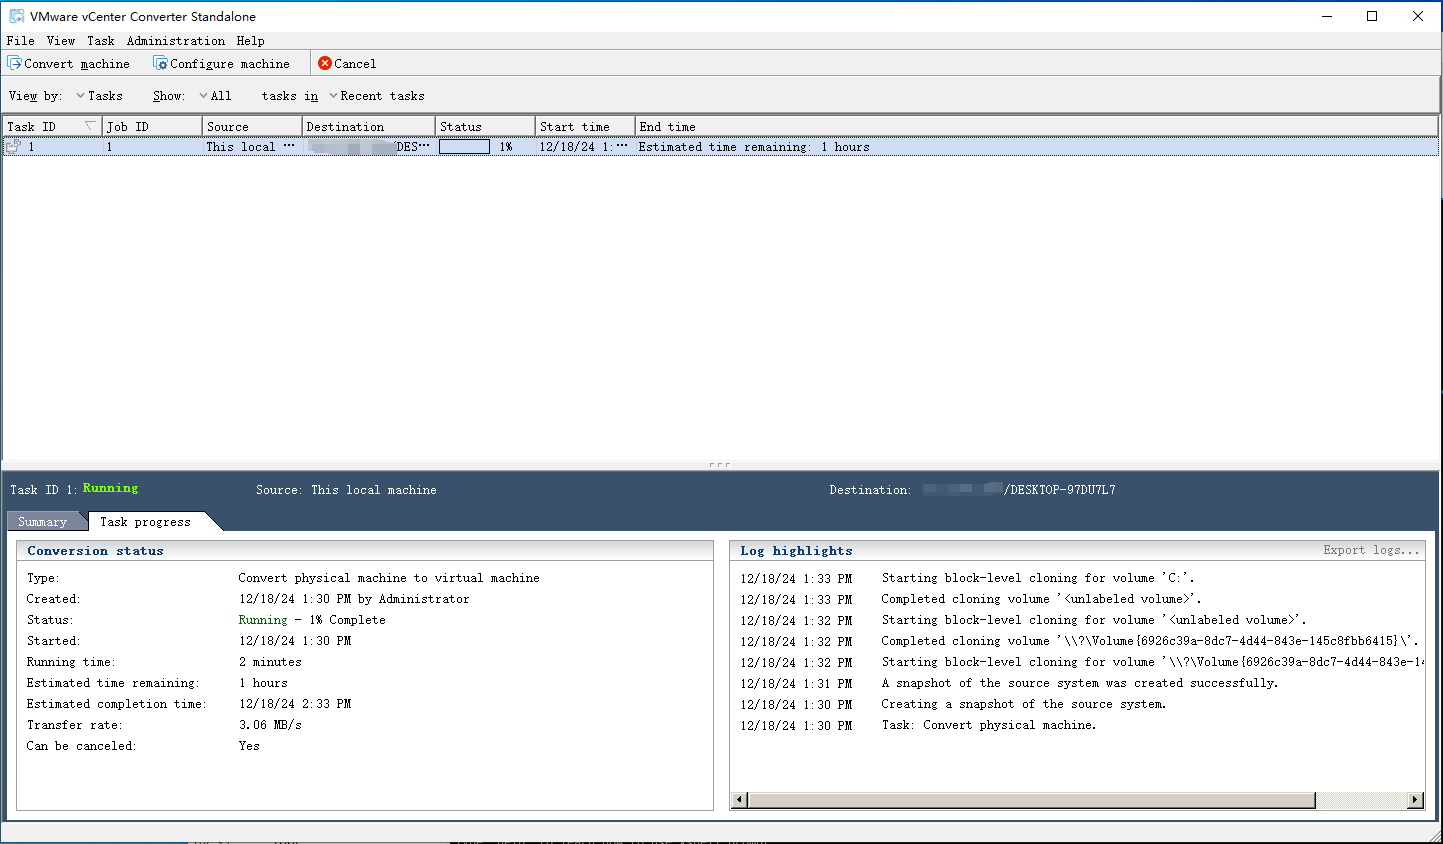The height and width of the screenshot is (844, 1443).
Task: Sort by Task ID column header
Action: point(52,126)
